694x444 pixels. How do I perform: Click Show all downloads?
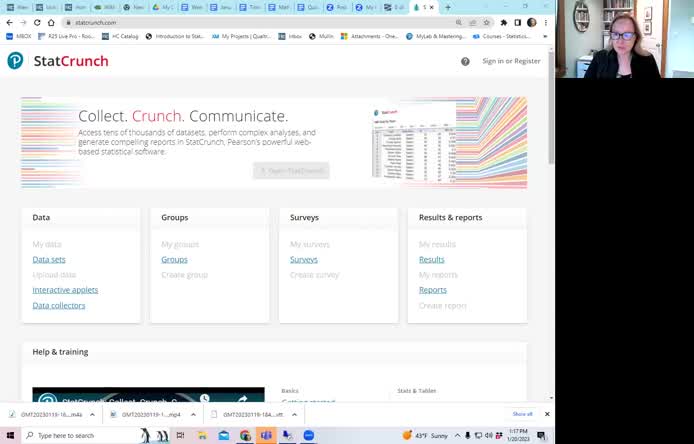point(522,414)
